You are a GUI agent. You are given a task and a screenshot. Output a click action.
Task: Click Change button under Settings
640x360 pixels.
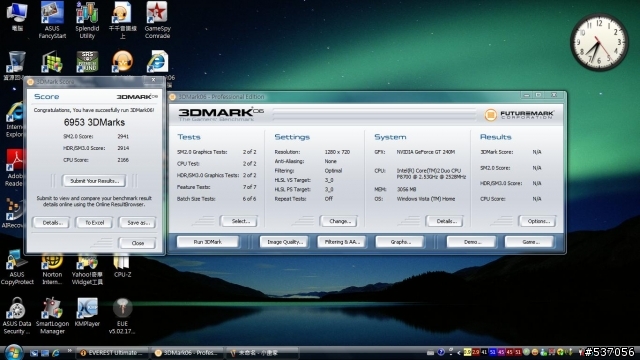[340, 221]
